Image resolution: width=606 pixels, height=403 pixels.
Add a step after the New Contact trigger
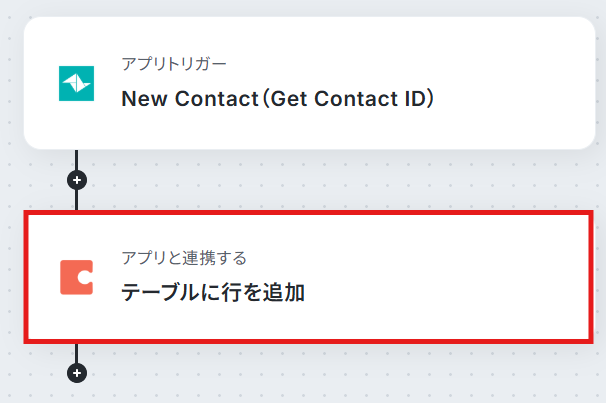[x=76, y=180]
